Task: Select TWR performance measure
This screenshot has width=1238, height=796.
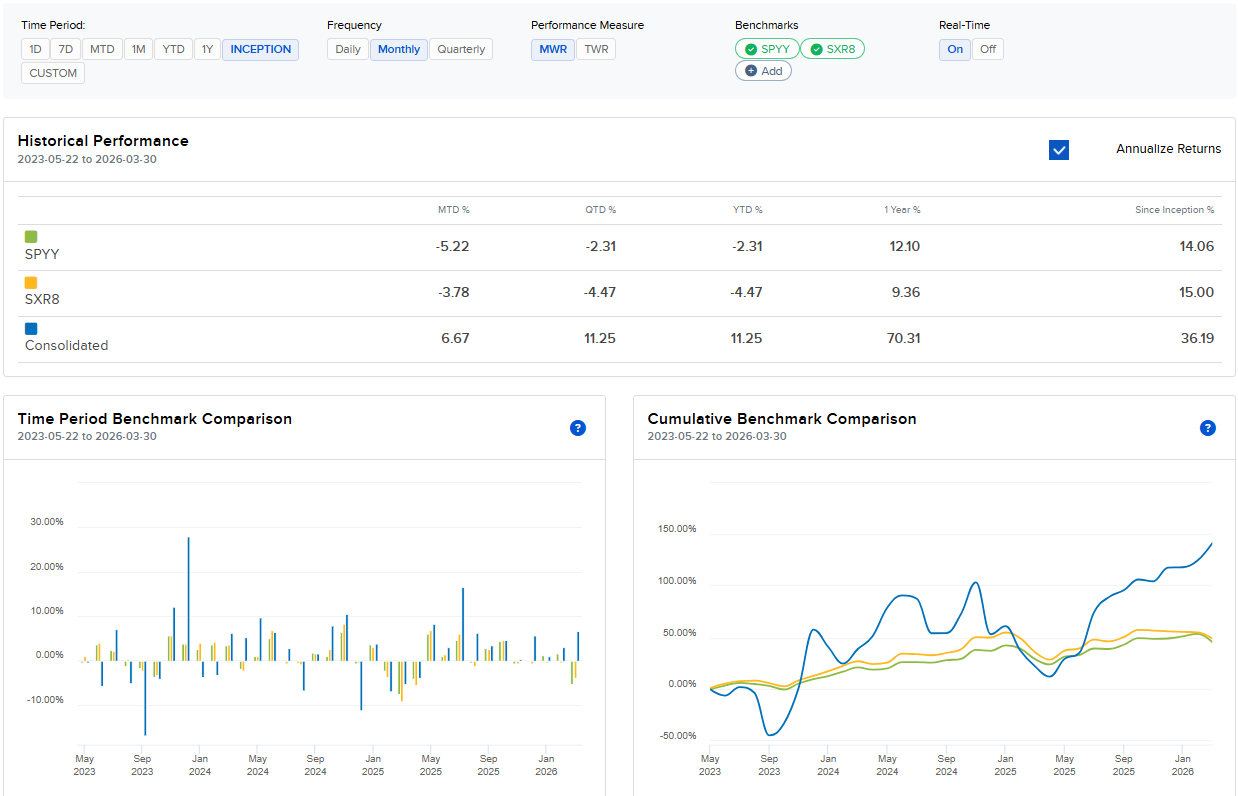Action: (x=596, y=49)
